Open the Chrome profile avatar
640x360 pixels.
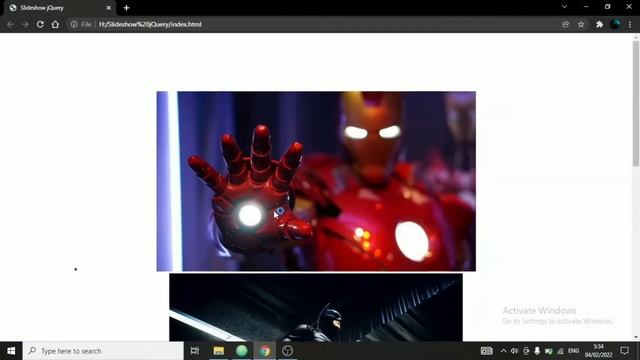pos(615,24)
